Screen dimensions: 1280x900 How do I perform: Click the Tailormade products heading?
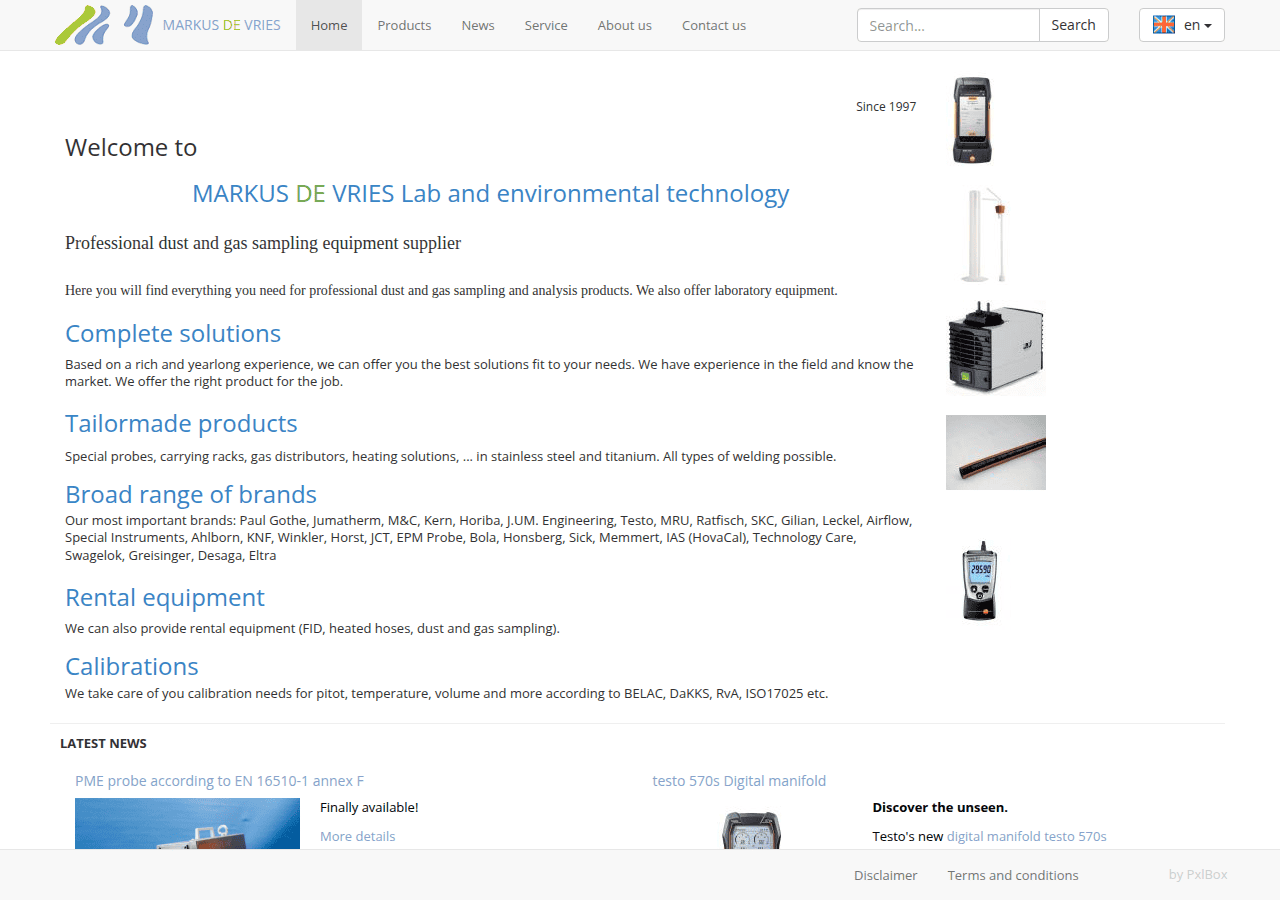[x=181, y=423]
